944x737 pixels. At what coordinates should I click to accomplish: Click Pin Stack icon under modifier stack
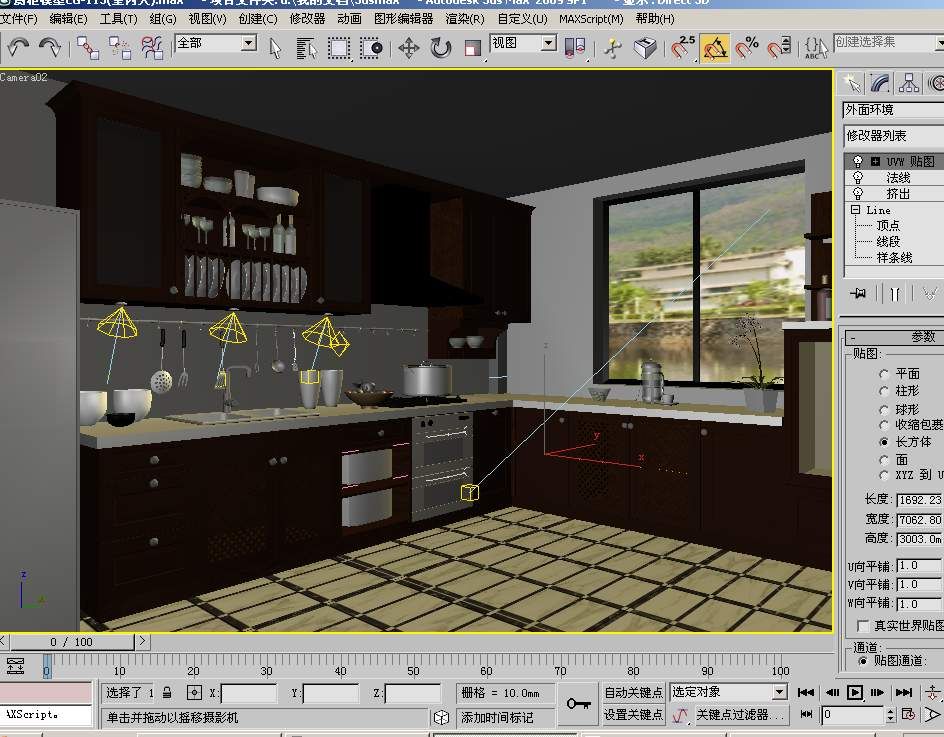click(859, 293)
